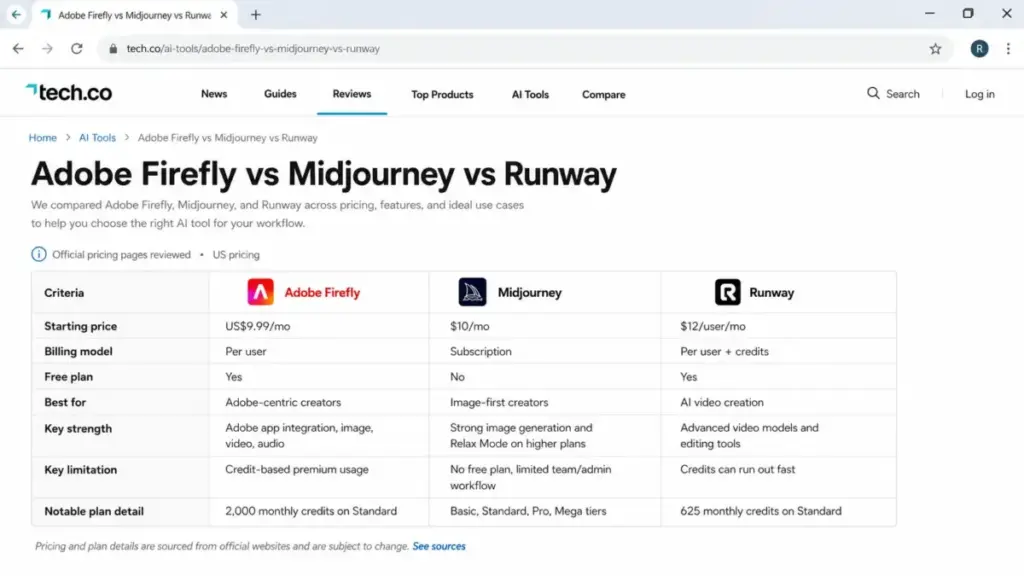Viewport: 1024px width, 576px height.
Task: Open the Chrome three-dot menu
Action: [x=1008, y=48]
